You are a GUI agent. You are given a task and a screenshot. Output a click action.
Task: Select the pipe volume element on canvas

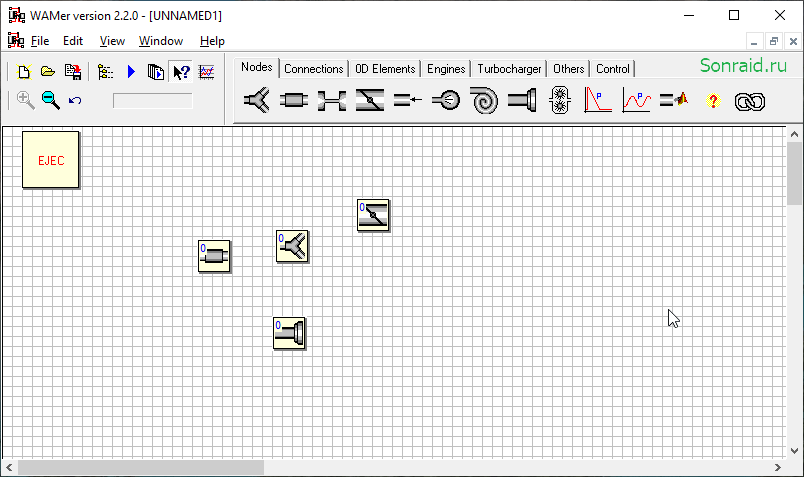214,256
